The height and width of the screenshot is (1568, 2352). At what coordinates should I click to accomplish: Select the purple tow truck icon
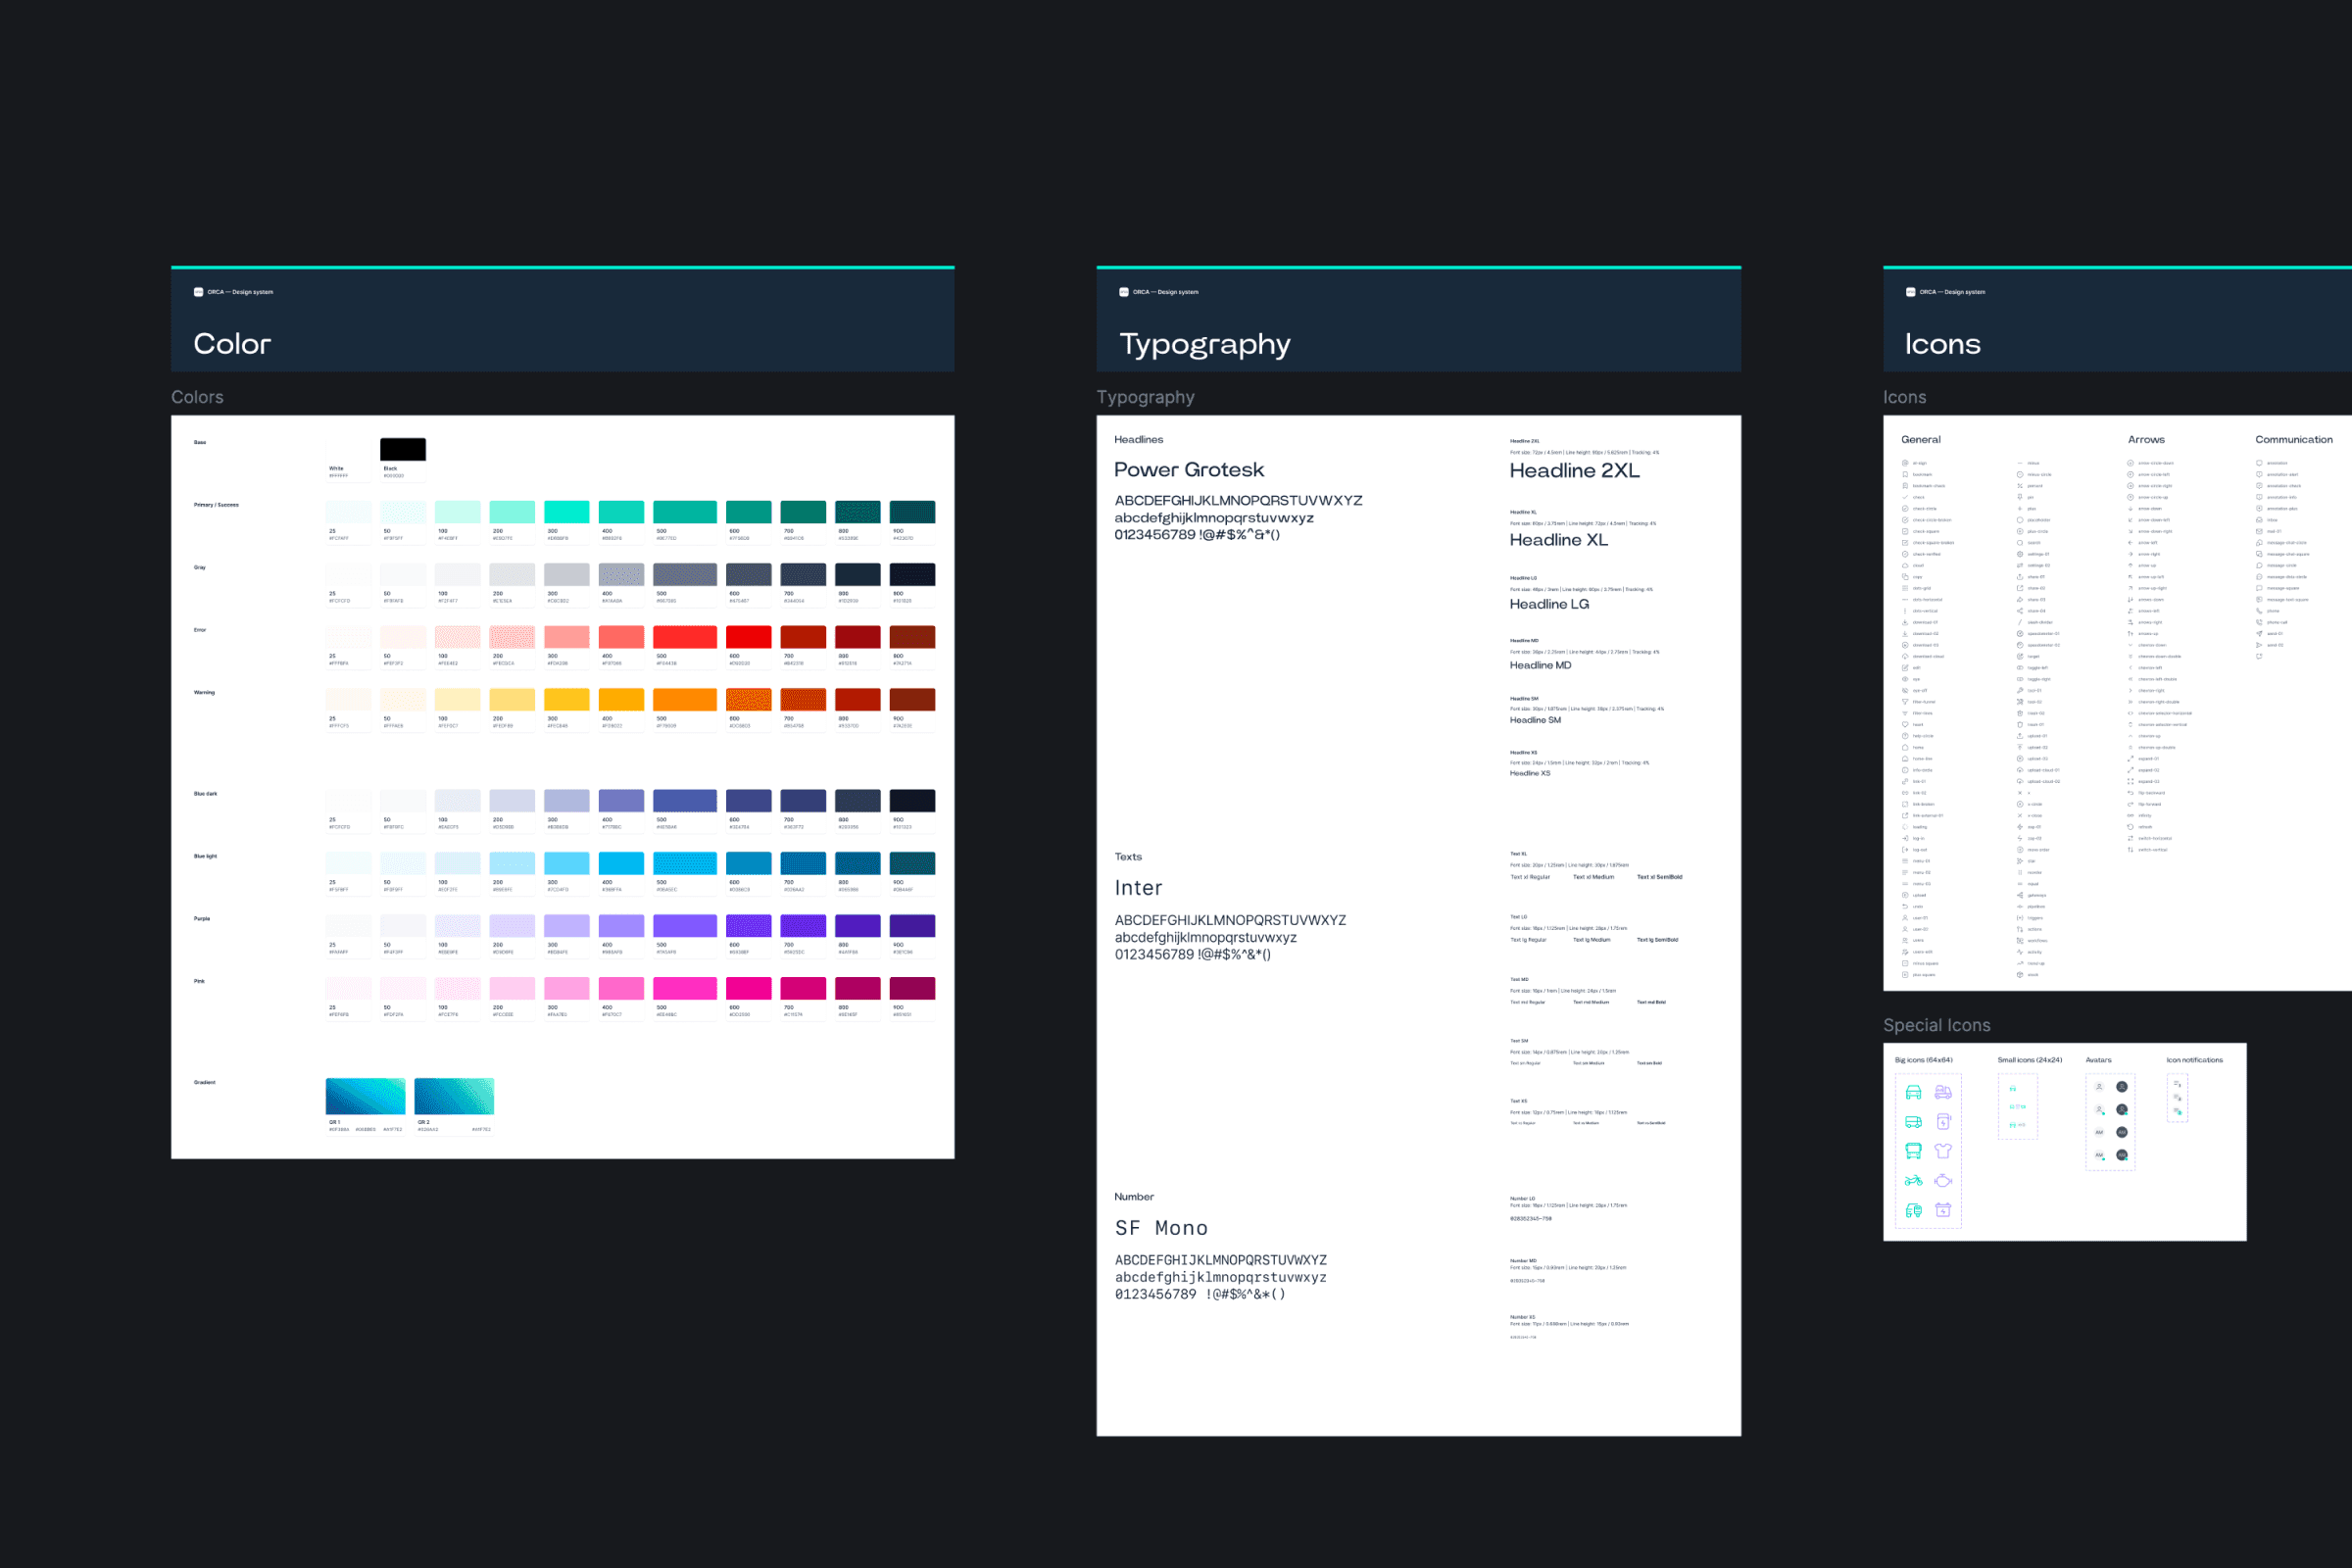coord(1943,1092)
